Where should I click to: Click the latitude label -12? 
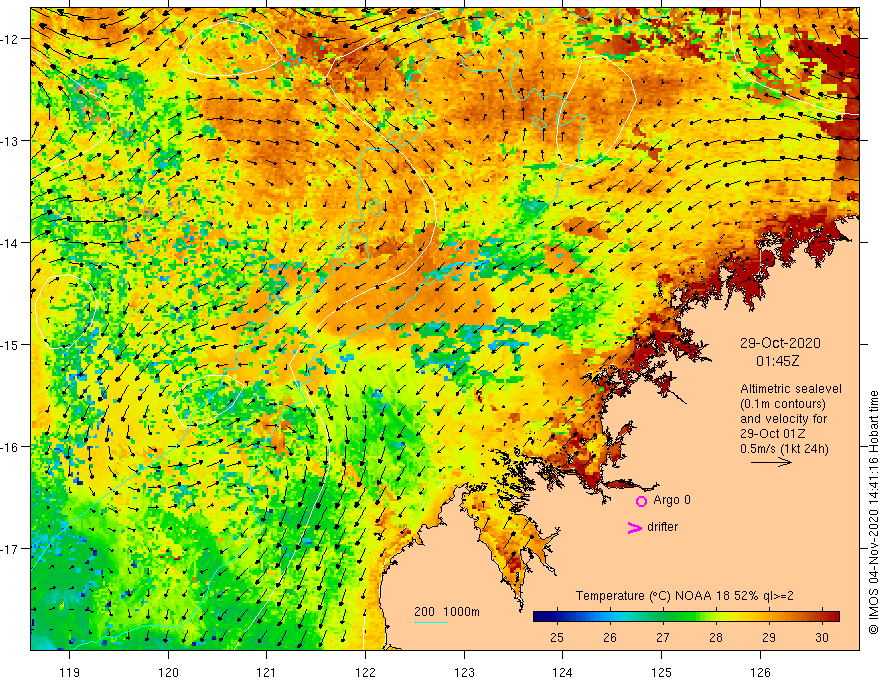point(12,39)
